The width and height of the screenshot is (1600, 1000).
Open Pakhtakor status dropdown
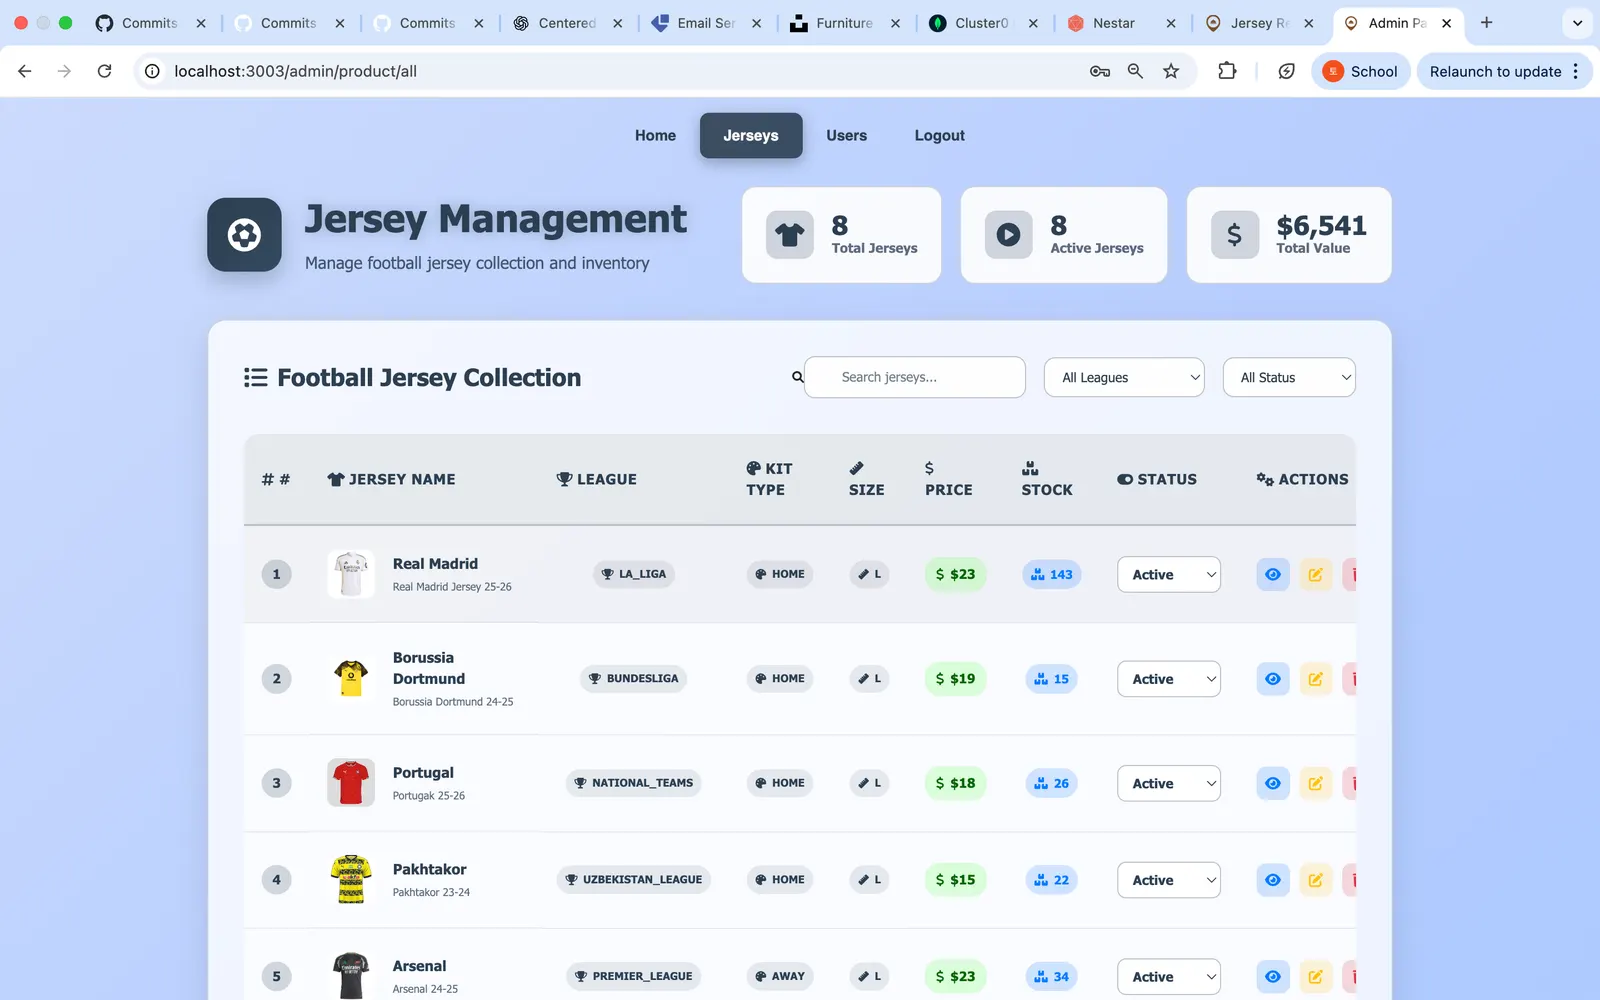coord(1169,880)
